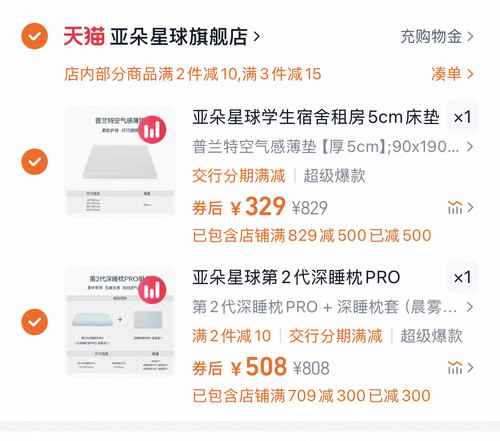Tap pink chart badge on mattress image
The width and height of the screenshot is (500, 441).
(x=152, y=129)
